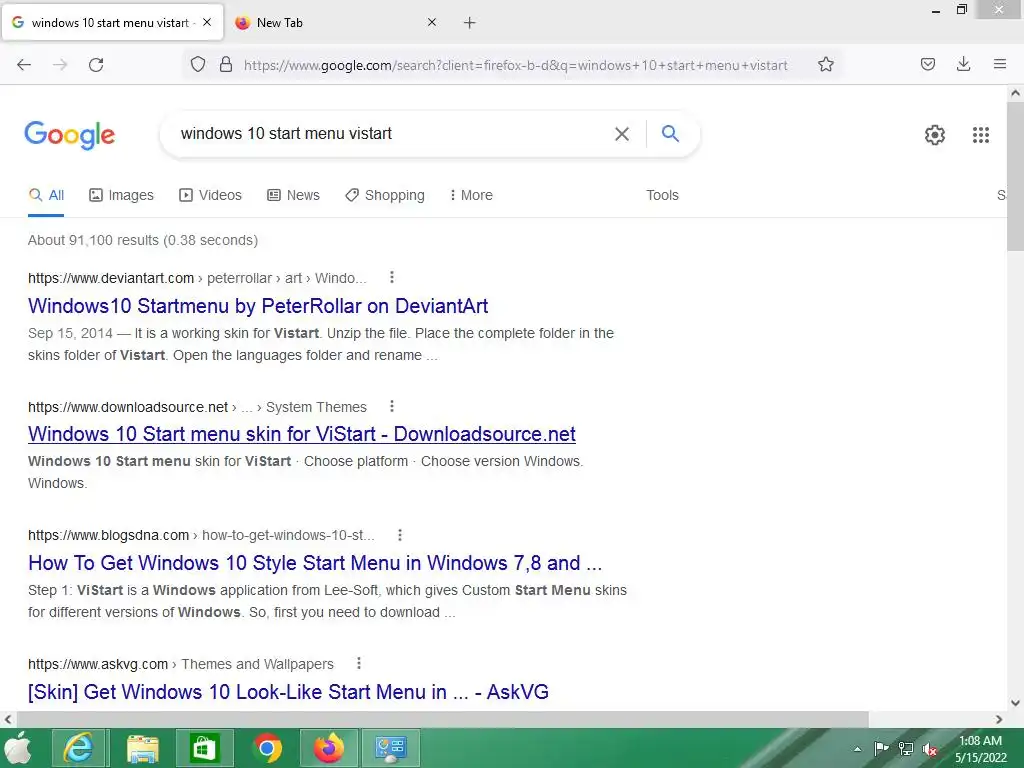Launch Internet Explorer from taskbar

pyautogui.click(x=78, y=748)
